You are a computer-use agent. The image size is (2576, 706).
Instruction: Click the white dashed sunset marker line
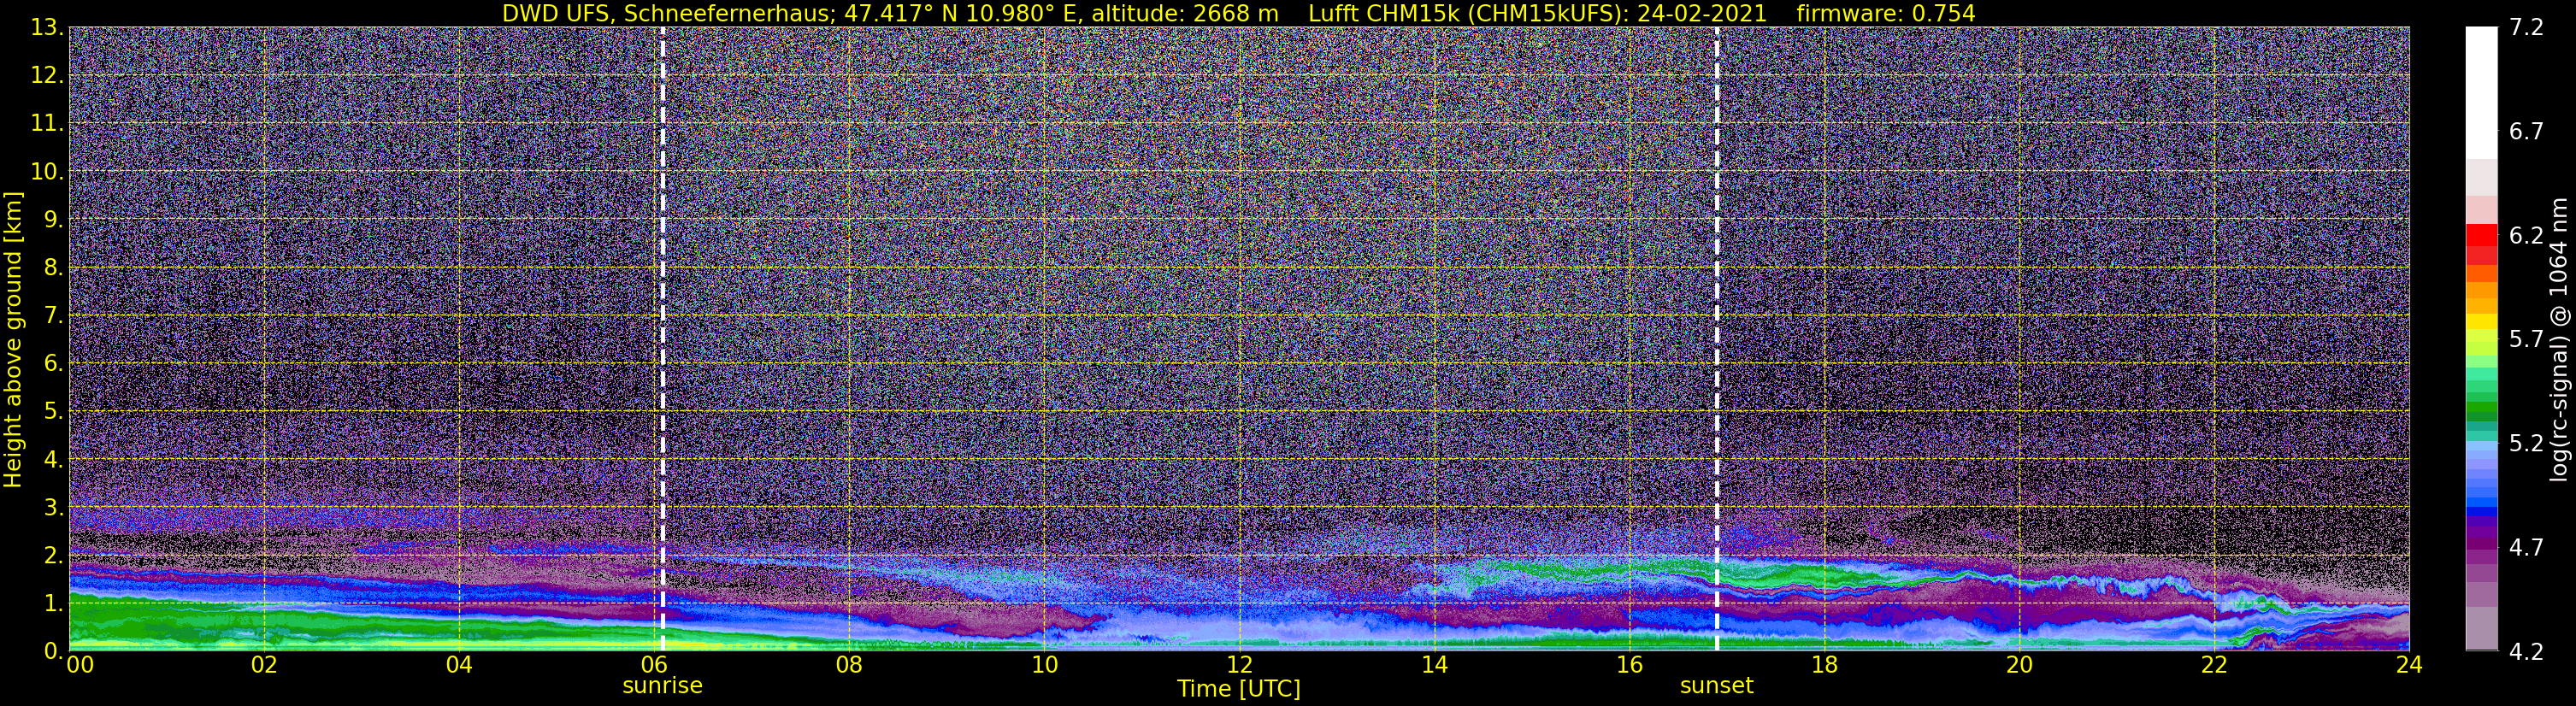1717,339
